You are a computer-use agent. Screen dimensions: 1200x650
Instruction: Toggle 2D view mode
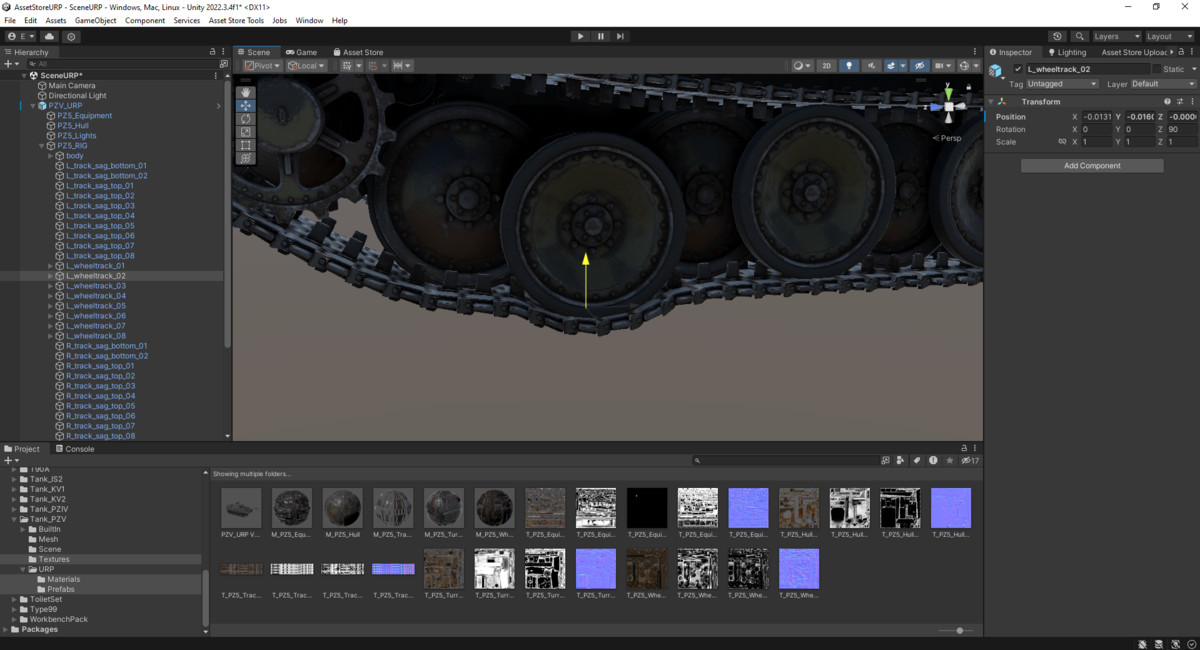(827, 66)
